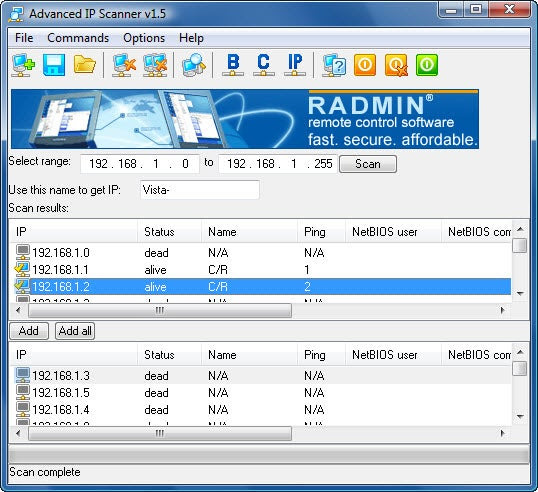Click the green wake-on power icon
538x492 pixels.
427,65
